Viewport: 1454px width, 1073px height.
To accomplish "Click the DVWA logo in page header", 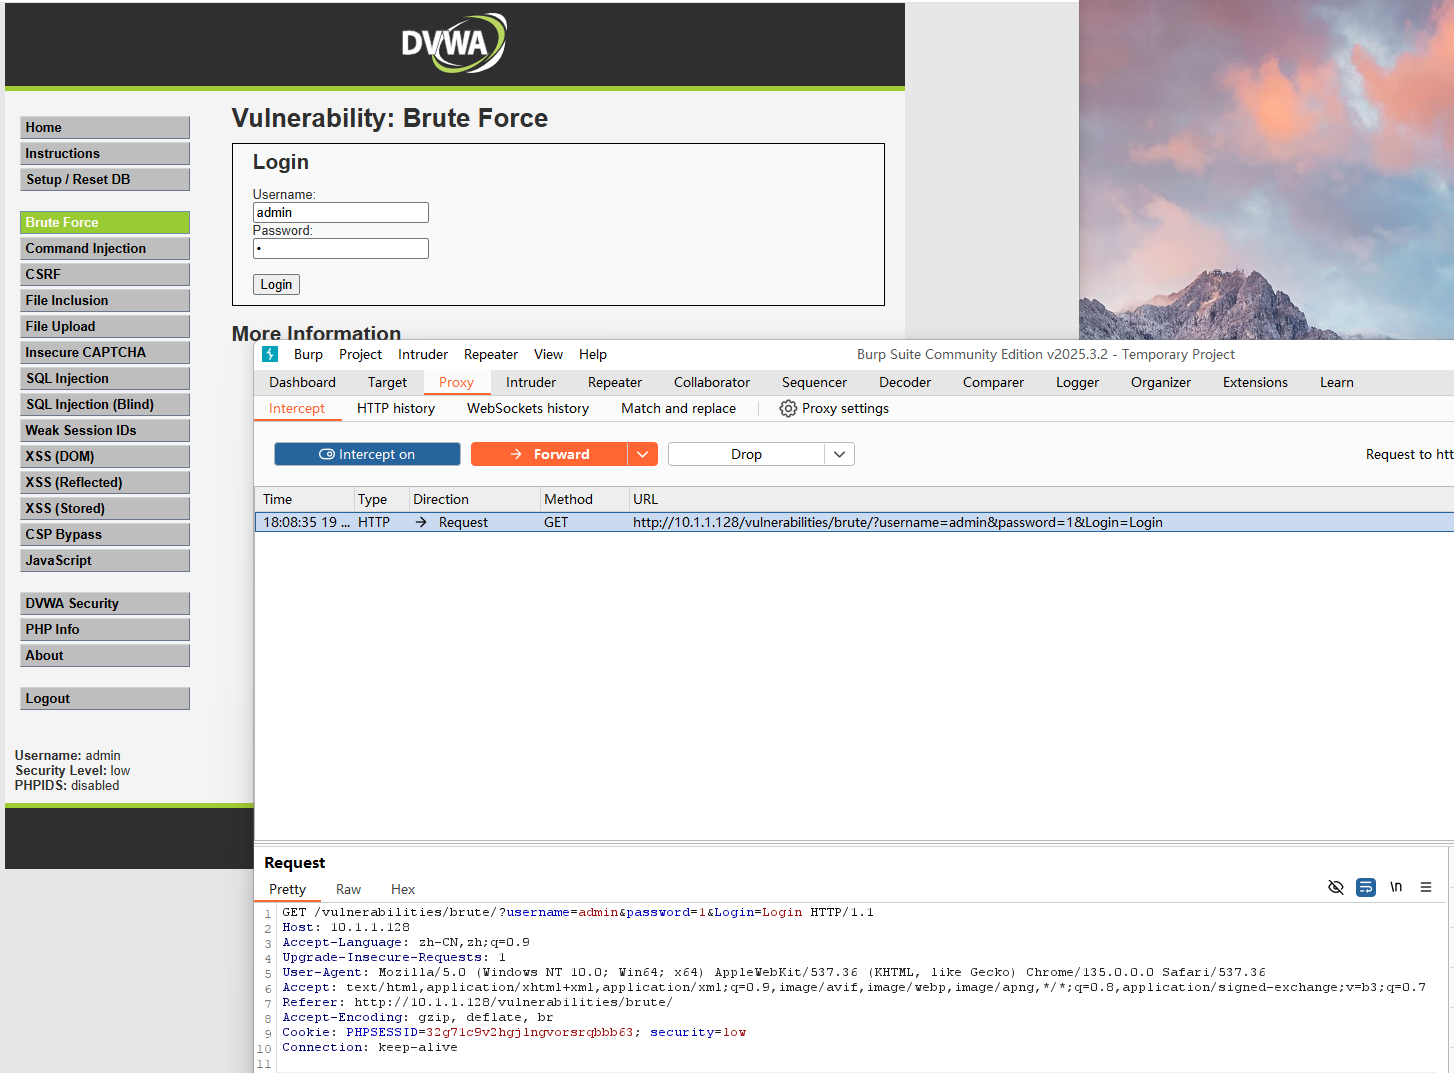I will pos(454,43).
